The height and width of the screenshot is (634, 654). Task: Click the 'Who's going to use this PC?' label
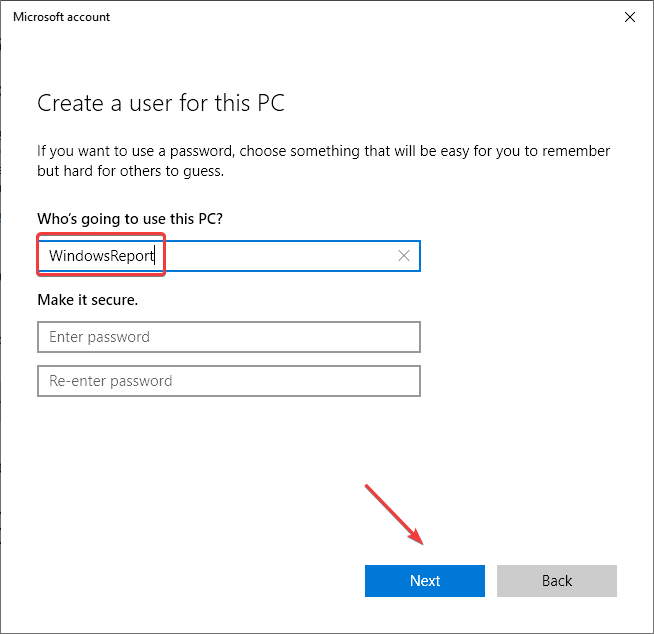[130, 218]
